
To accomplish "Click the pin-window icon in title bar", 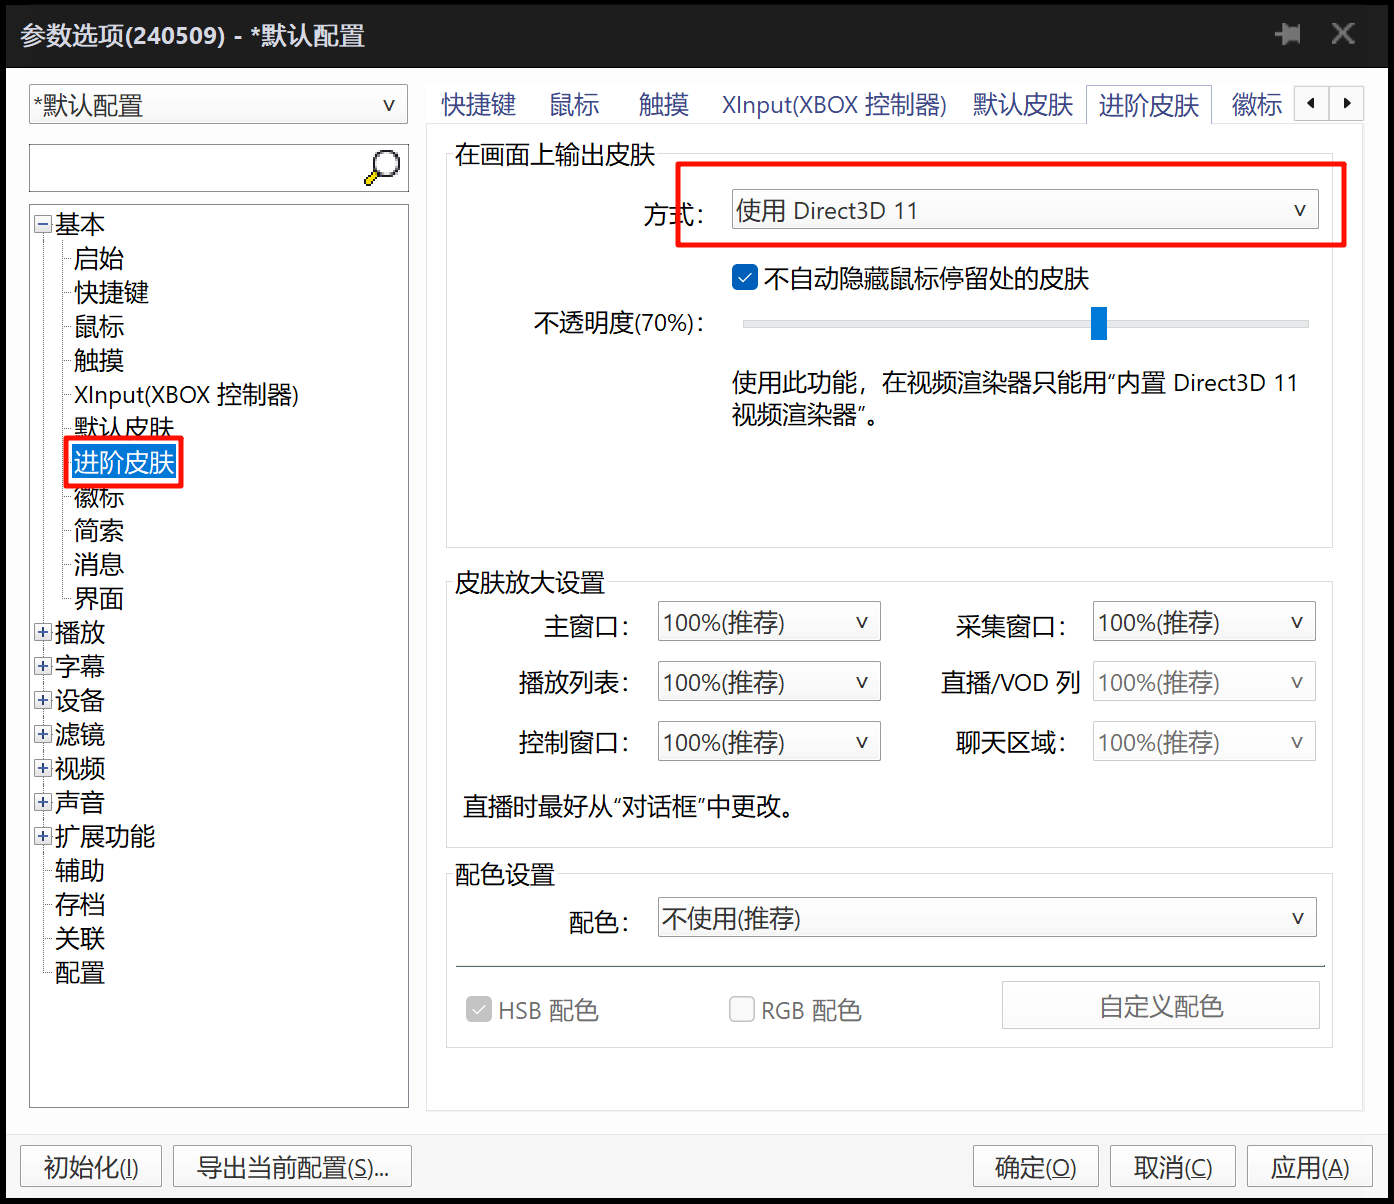I will click(x=1288, y=33).
